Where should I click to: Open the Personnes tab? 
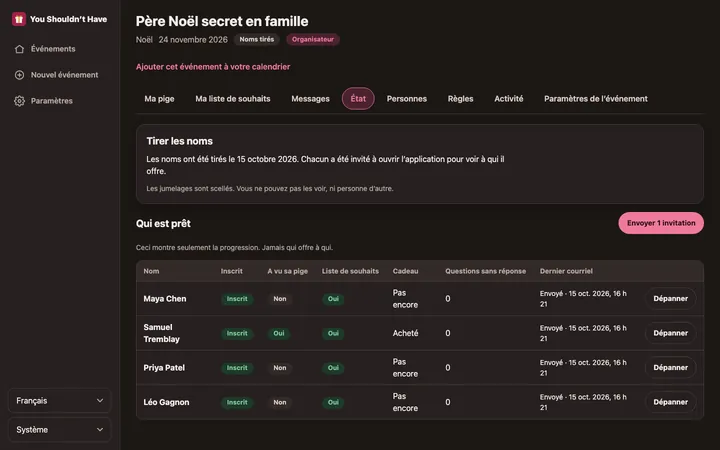tap(407, 99)
